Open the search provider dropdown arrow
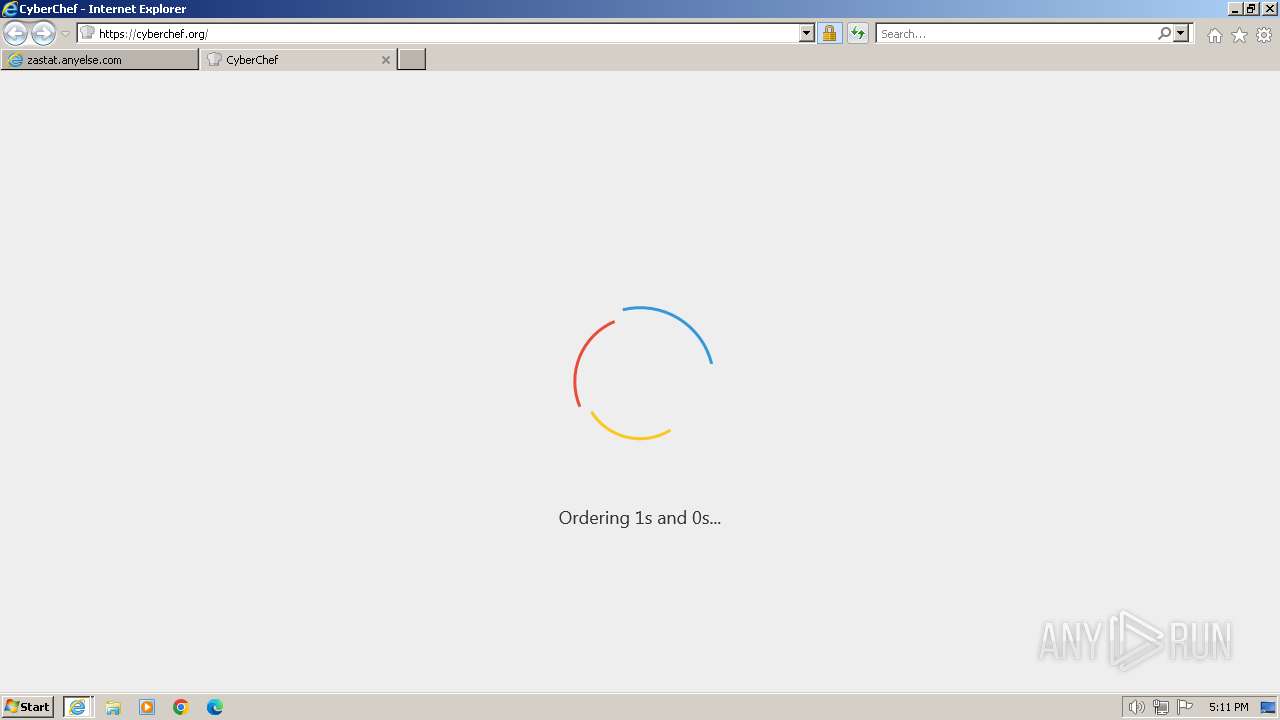 click(x=1181, y=33)
